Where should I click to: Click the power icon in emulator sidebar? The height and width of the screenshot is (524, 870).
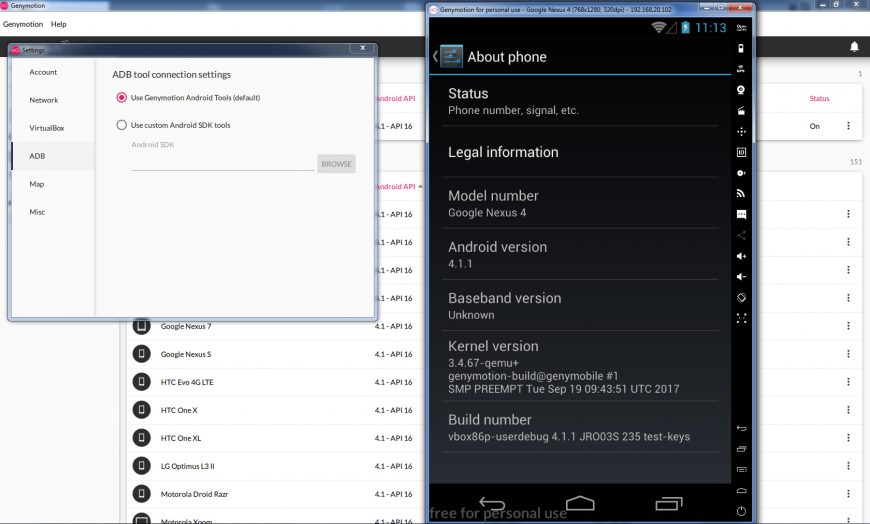tap(741, 510)
